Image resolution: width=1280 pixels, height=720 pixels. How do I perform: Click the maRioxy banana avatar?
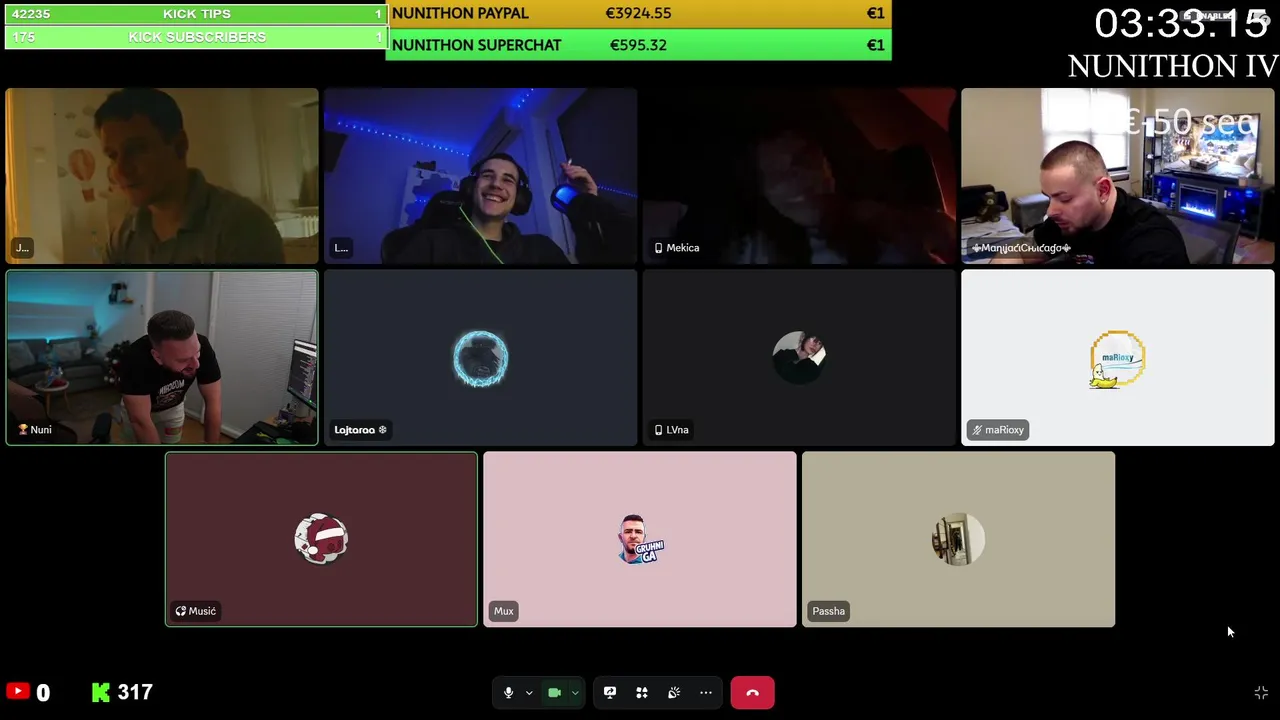1118,358
